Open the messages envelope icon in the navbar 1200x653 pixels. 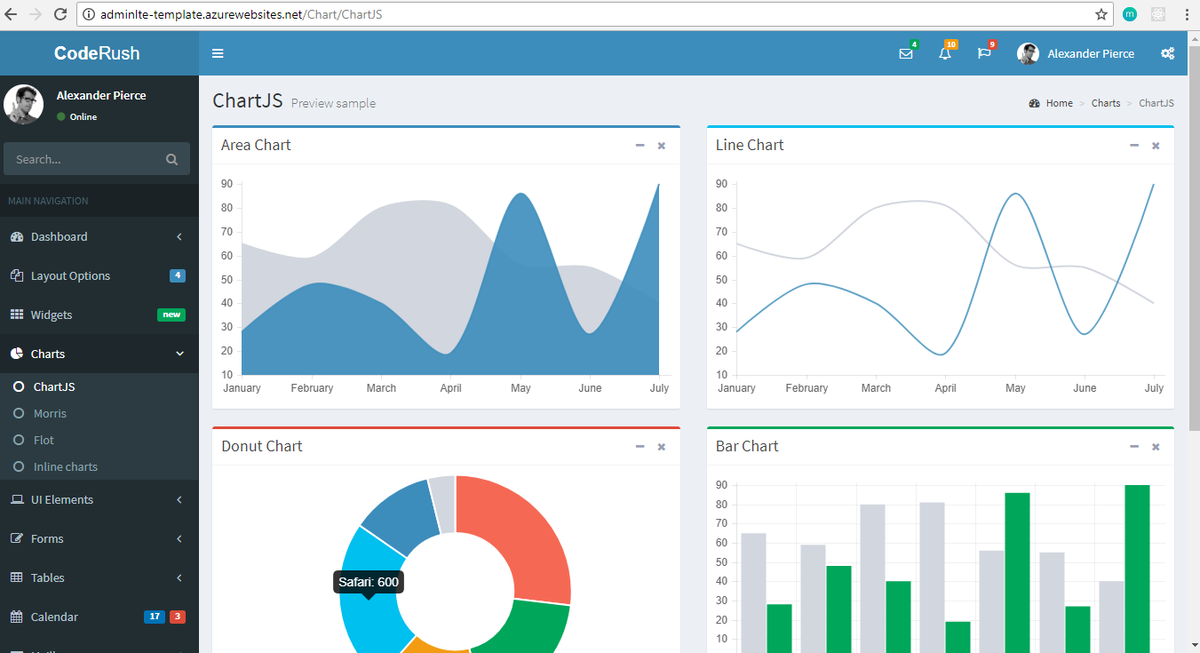[907, 53]
